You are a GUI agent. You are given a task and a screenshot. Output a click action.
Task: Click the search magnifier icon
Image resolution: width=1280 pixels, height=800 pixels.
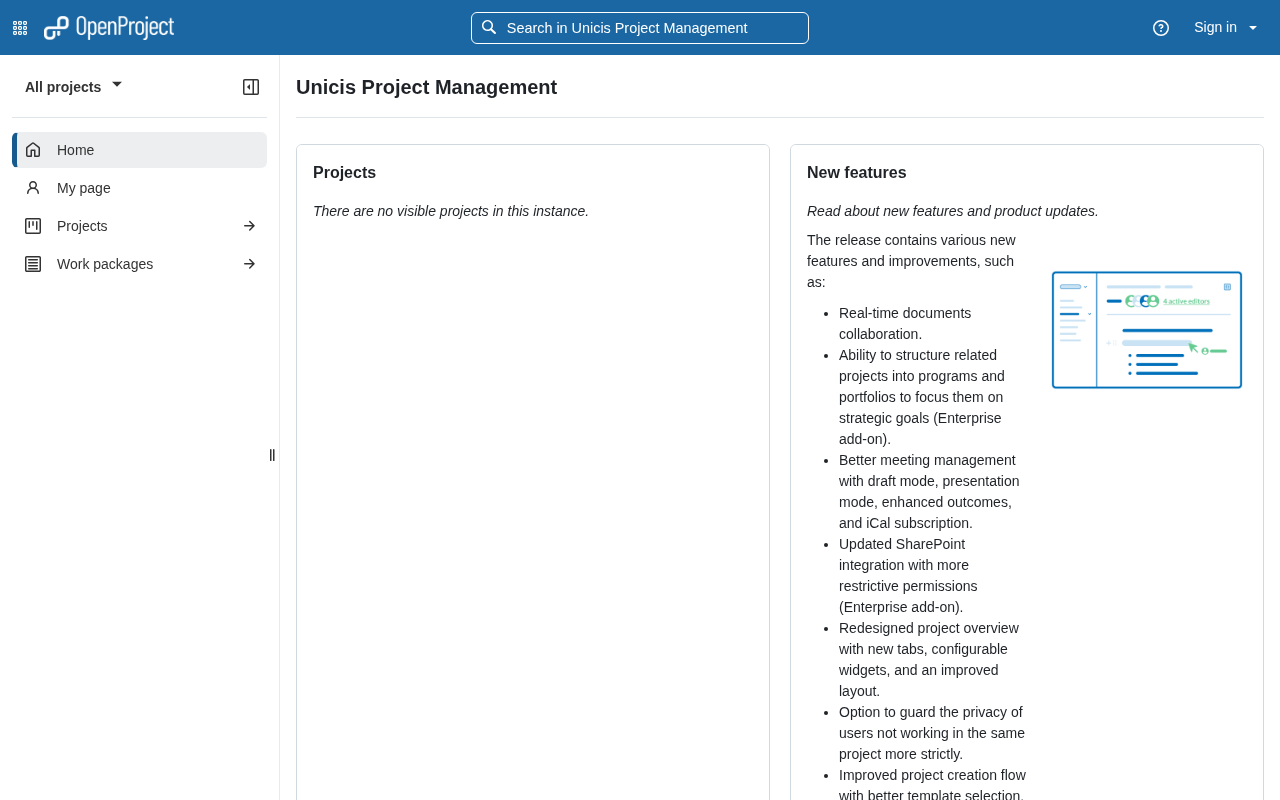489,28
